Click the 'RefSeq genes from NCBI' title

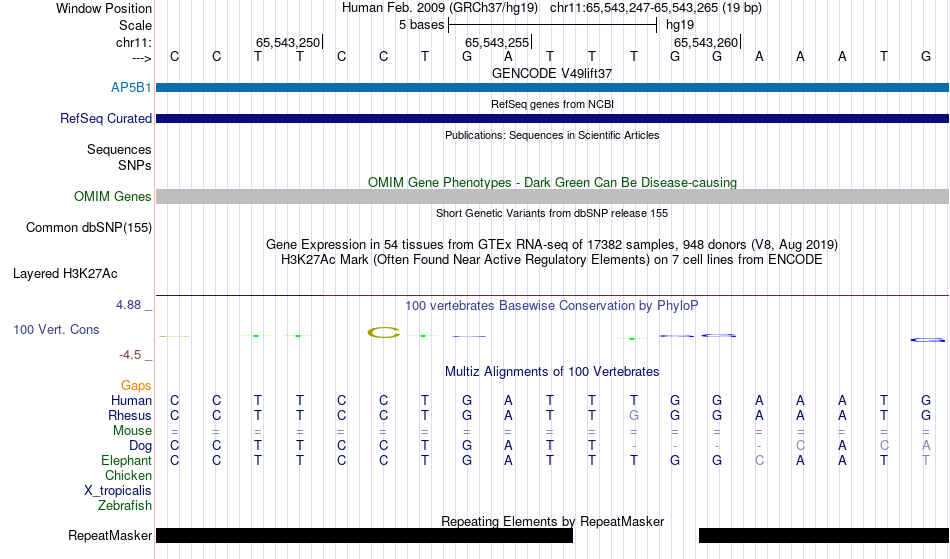click(x=552, y=104)
